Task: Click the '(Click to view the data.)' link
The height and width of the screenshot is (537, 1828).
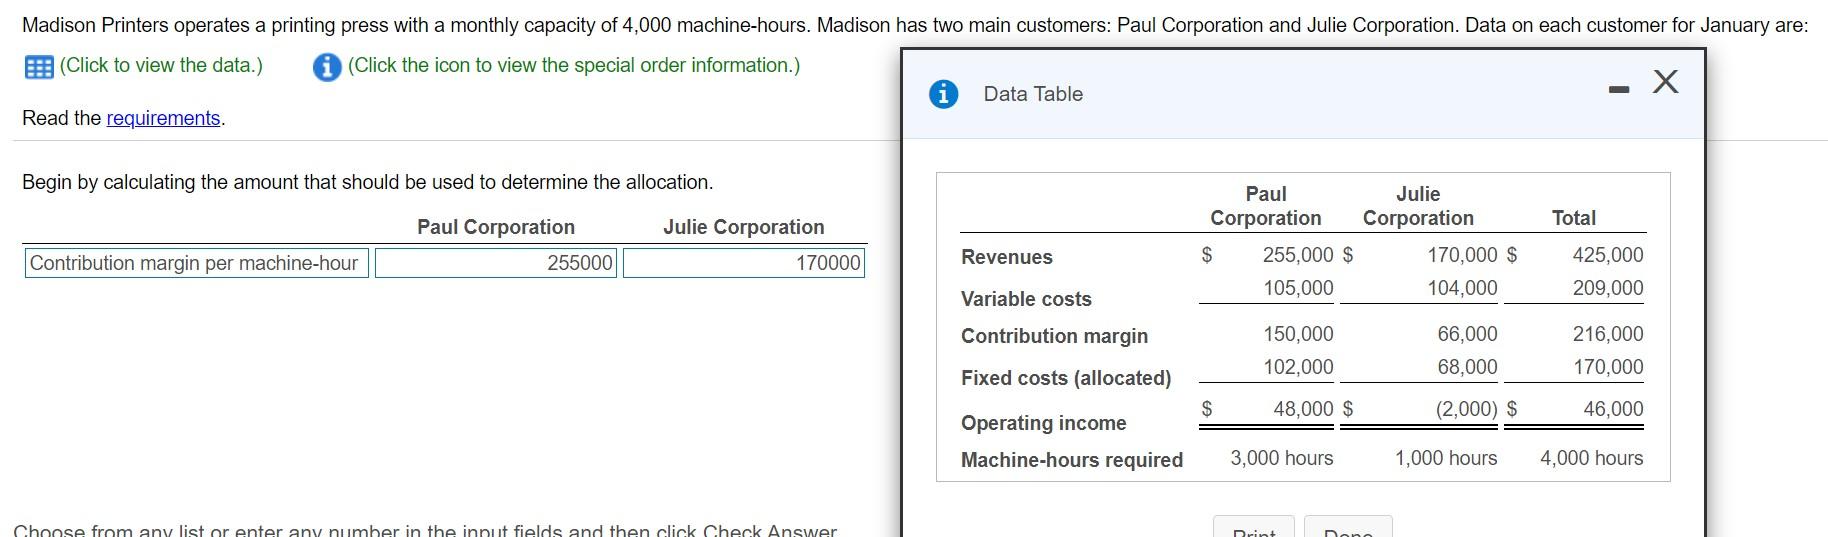Action: [161, 65]
